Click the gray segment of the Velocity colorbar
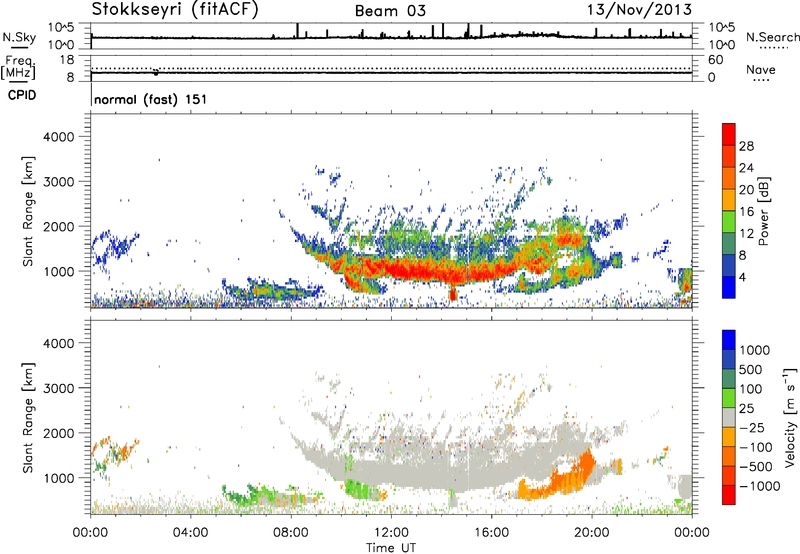 click(x=729, y=417)
